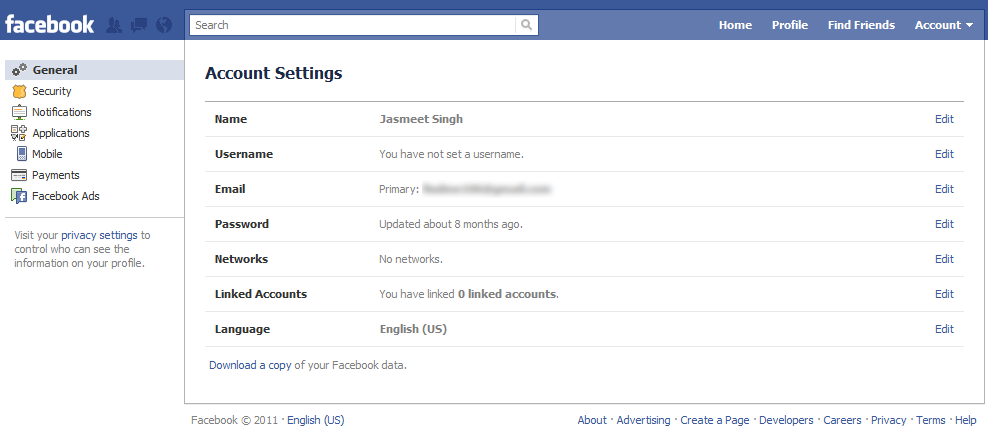This screenshot has height=435, width=988.
Task: Click Download a copy link
Action: click(250, 365)
